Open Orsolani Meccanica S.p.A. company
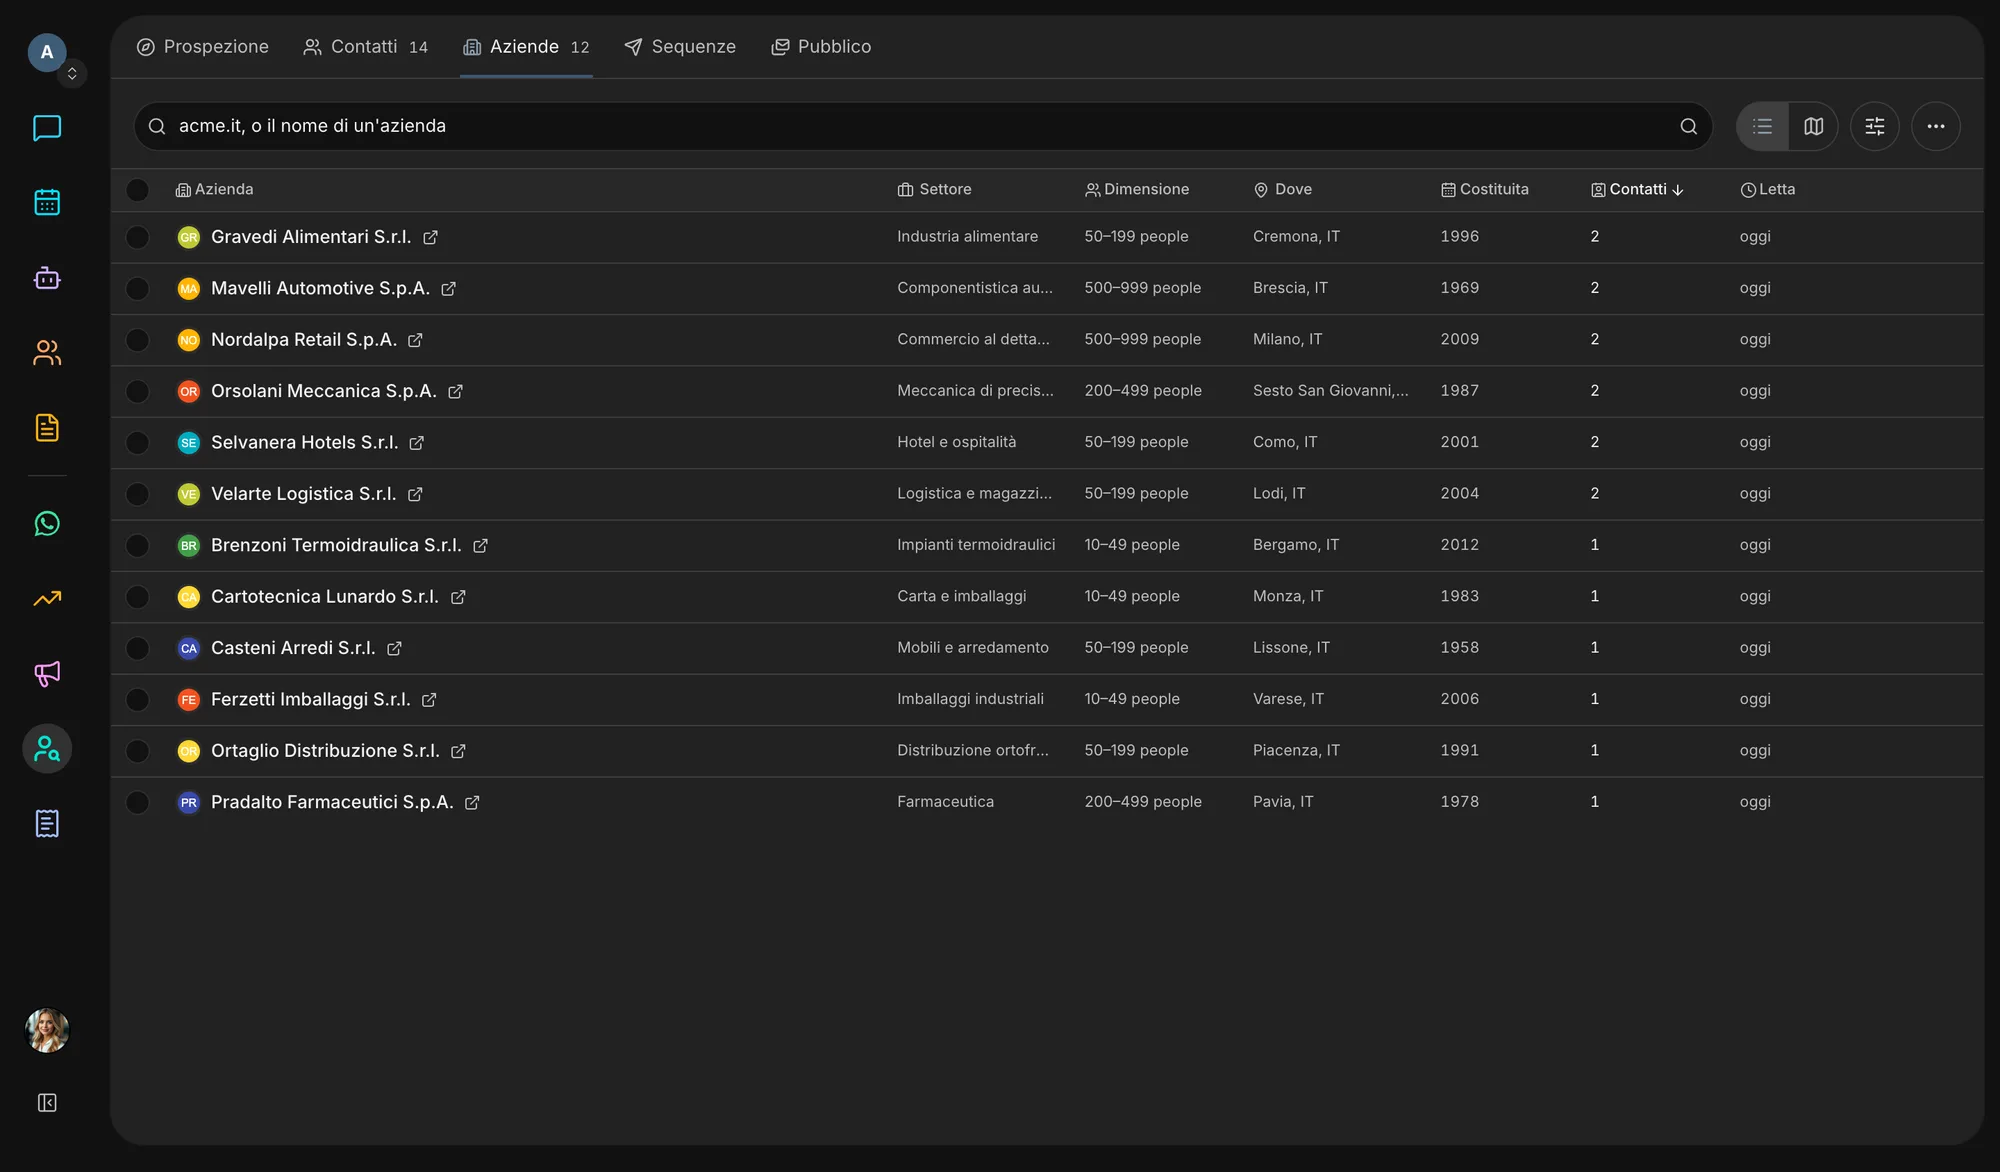This screenshot has width=2000, height=1172. point(324,391)
